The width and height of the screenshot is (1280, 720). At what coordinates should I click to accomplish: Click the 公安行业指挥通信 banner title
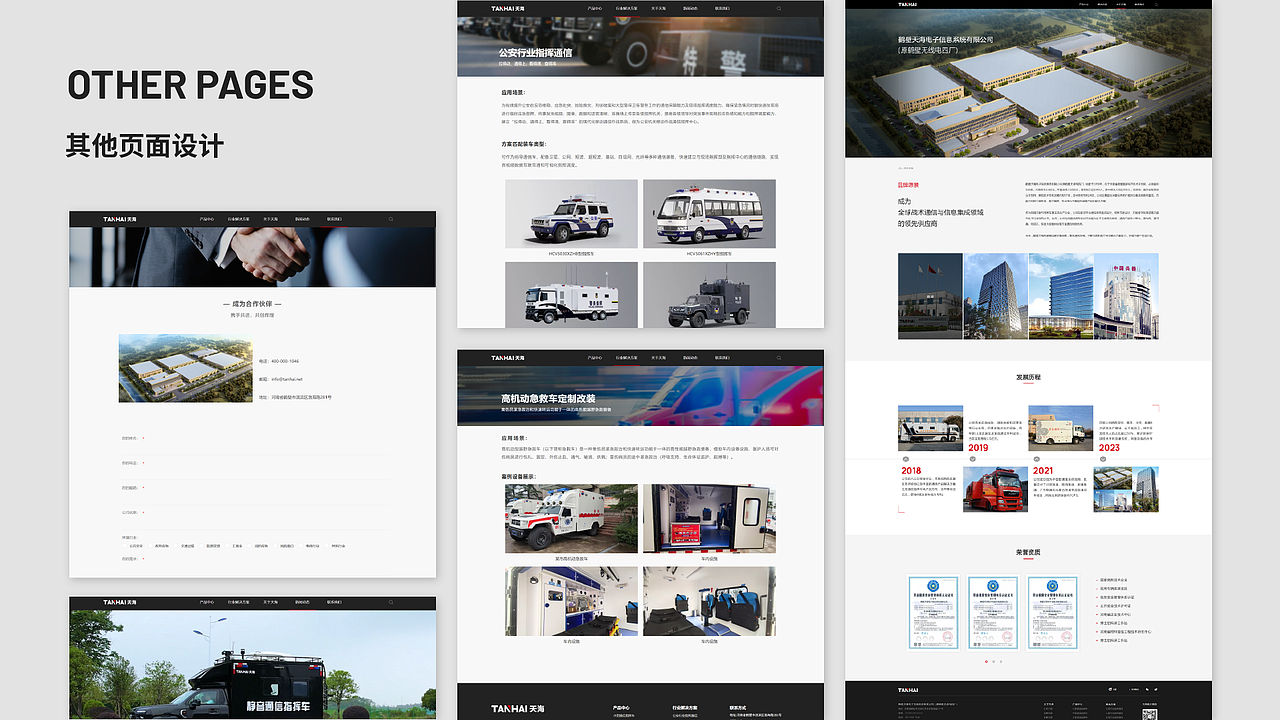(536, 52)
